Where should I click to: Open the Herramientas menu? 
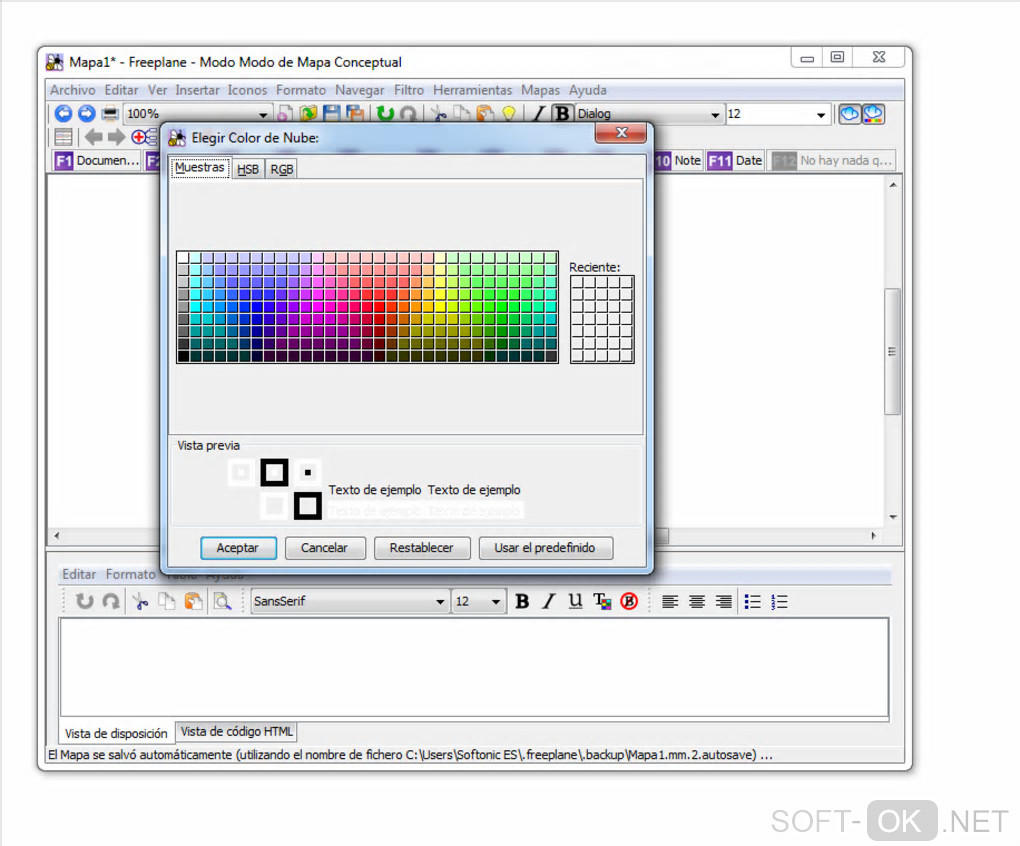pos(472,90)
